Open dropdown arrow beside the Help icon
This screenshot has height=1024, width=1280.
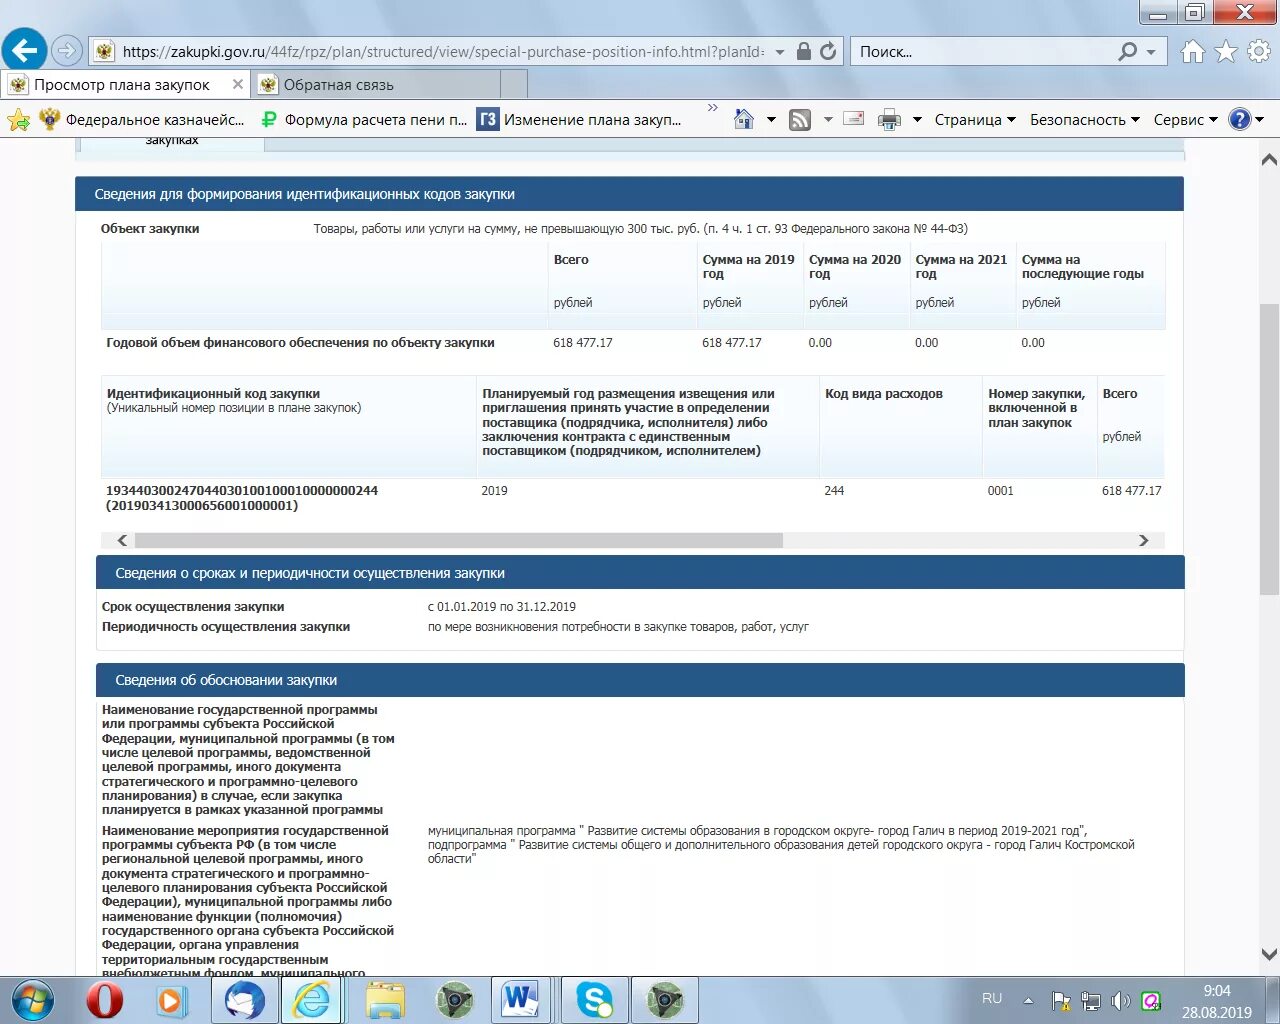[x=1260, y=120]
